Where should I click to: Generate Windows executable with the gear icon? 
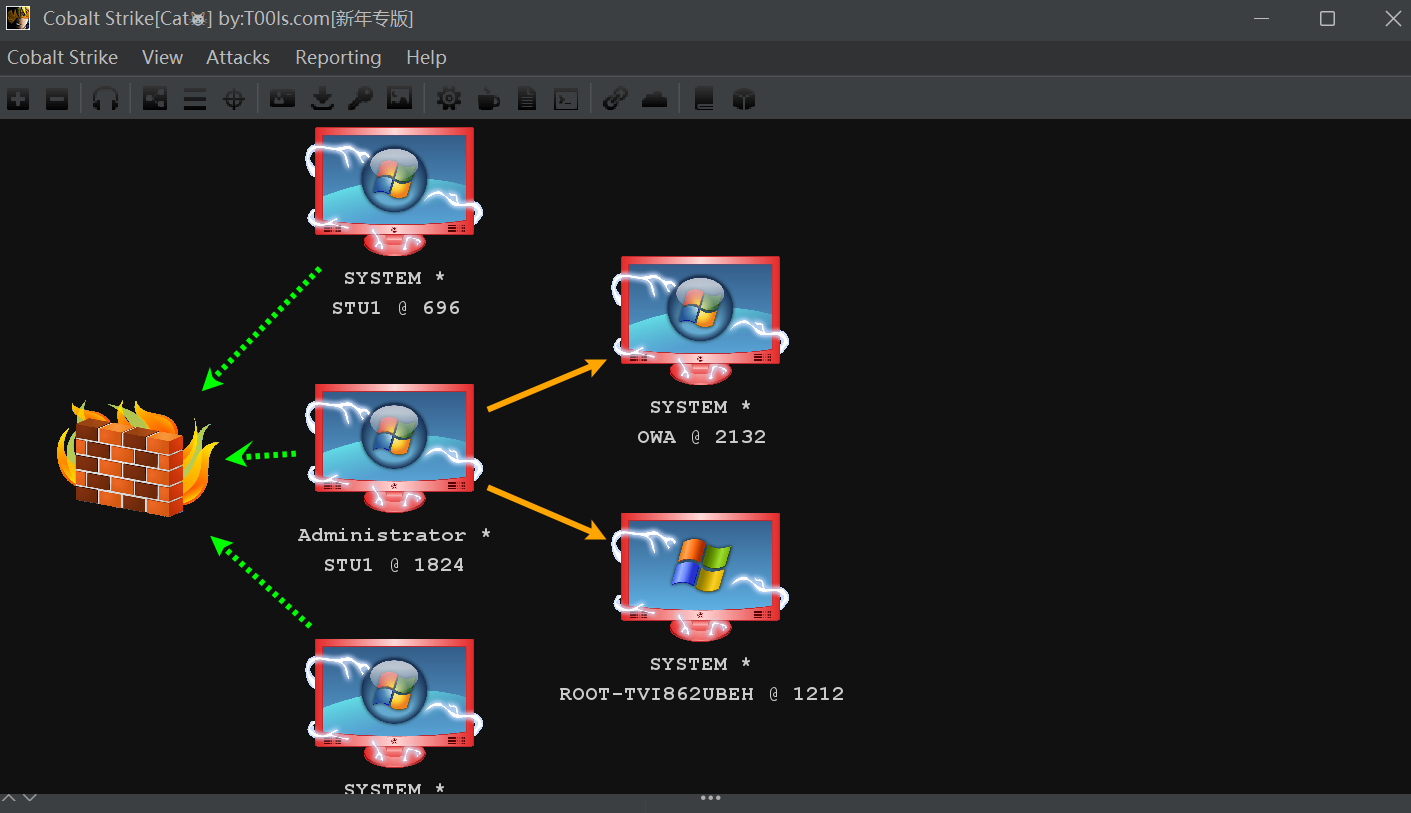[449, 99]
